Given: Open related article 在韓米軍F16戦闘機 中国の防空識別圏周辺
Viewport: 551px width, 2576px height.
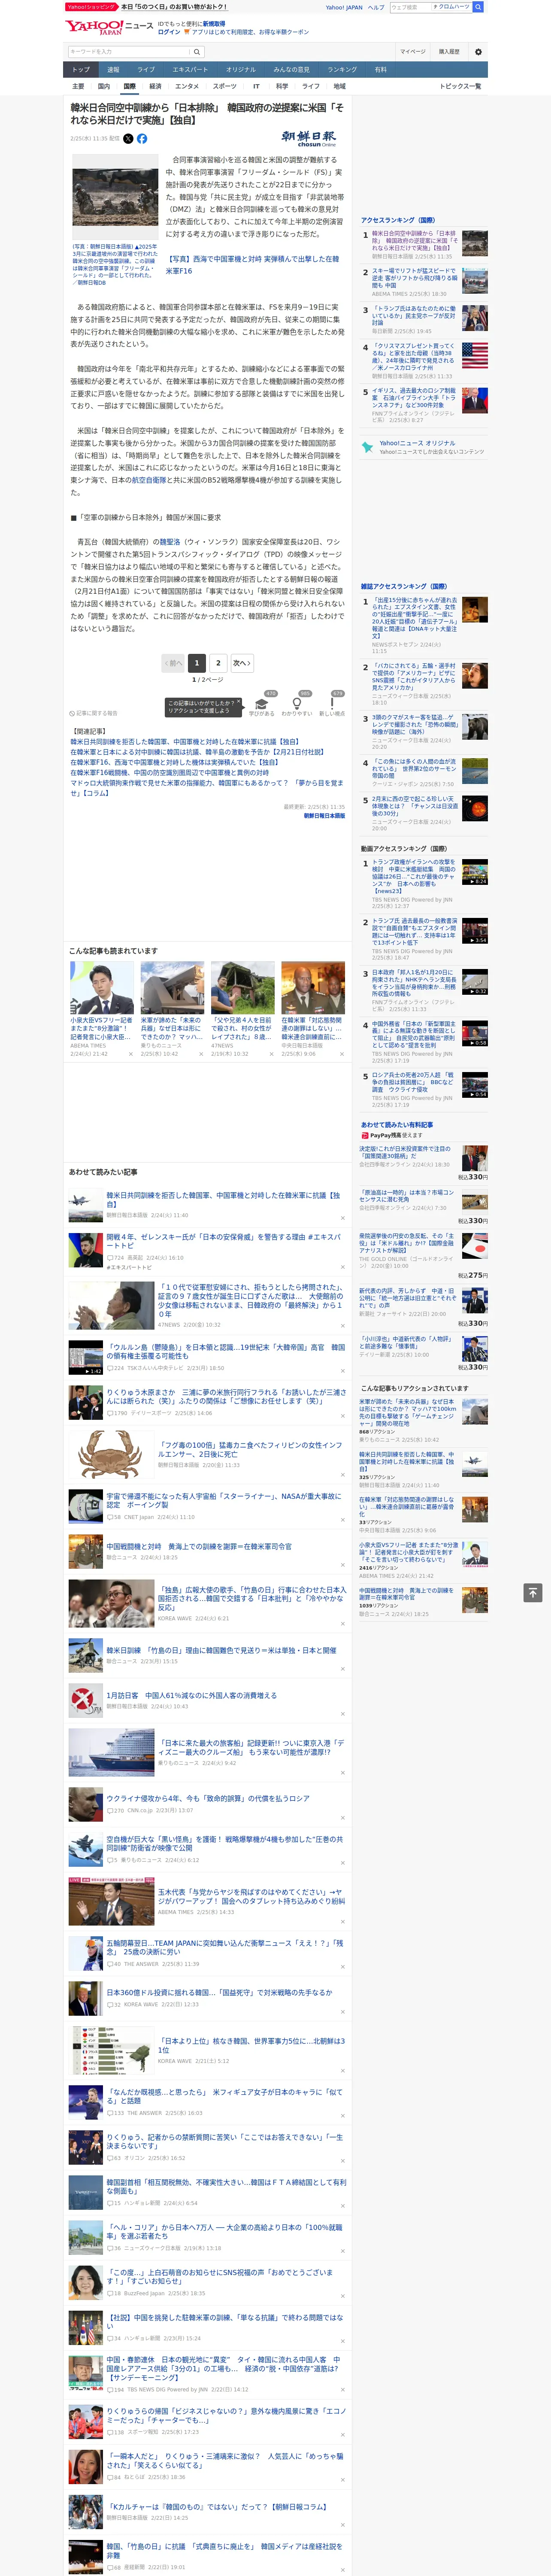Looking at the screenshot, I should (169, 772).
